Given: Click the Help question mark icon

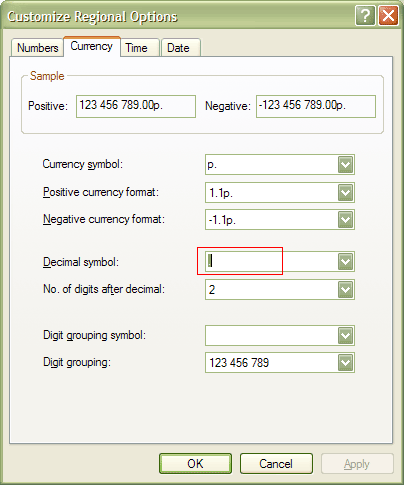Looking at the screenshot, I should point(365,16).
